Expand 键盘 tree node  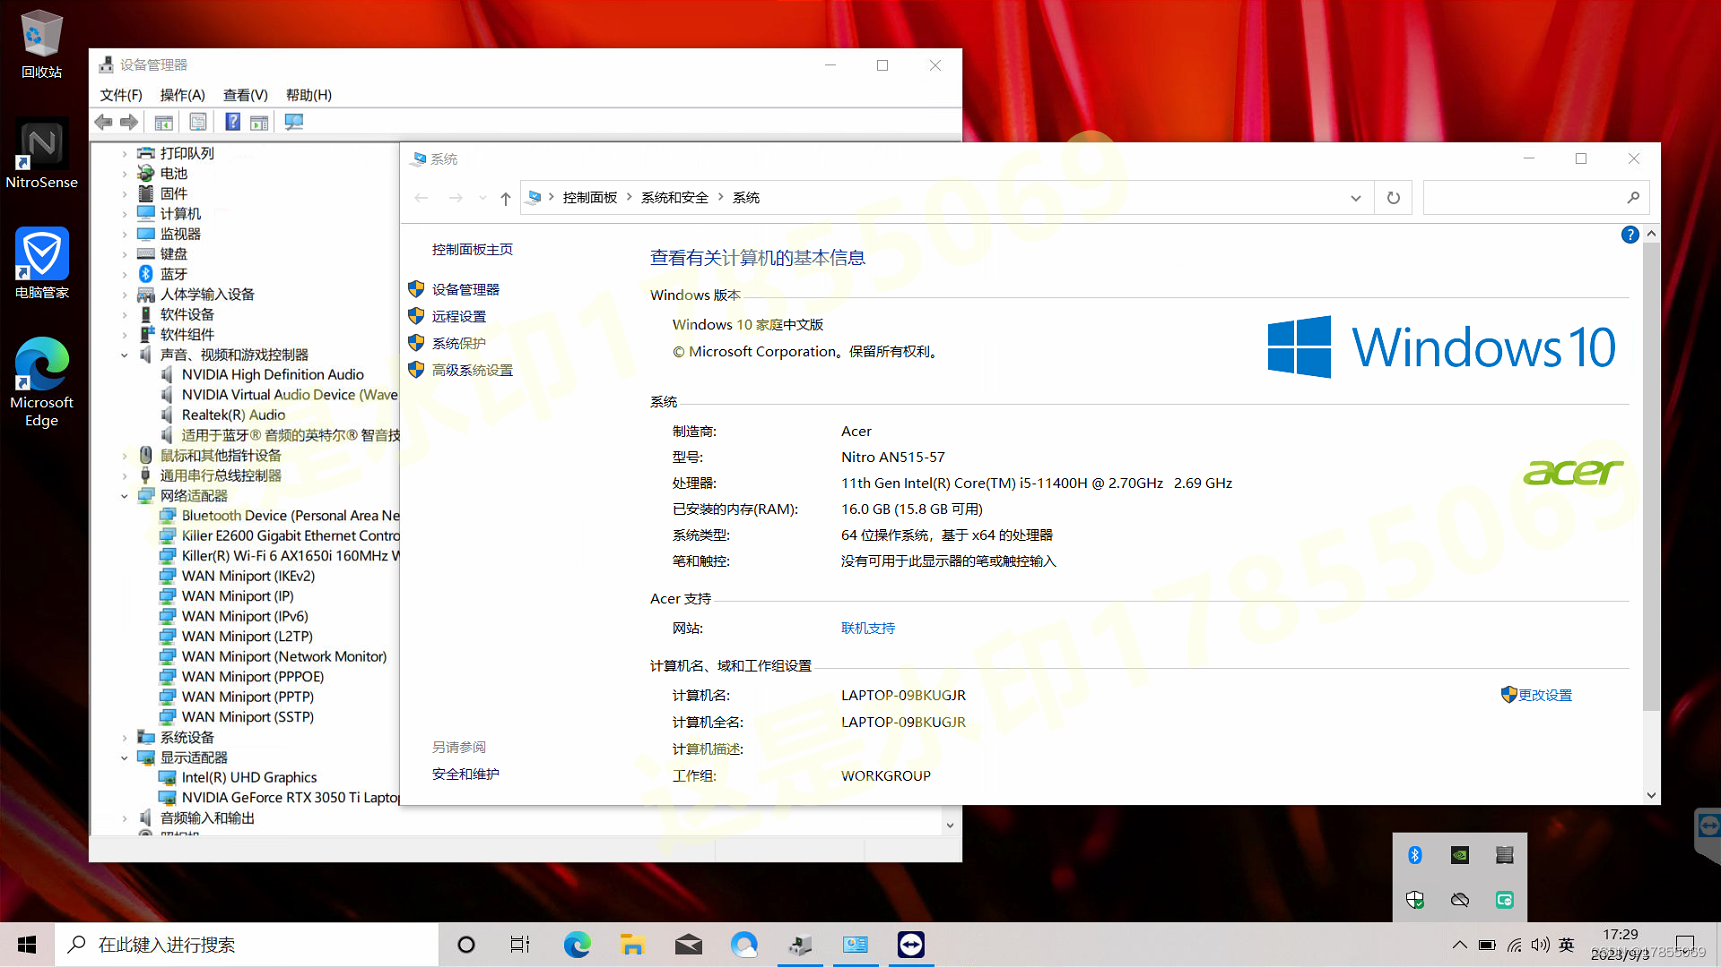point(125,254)
